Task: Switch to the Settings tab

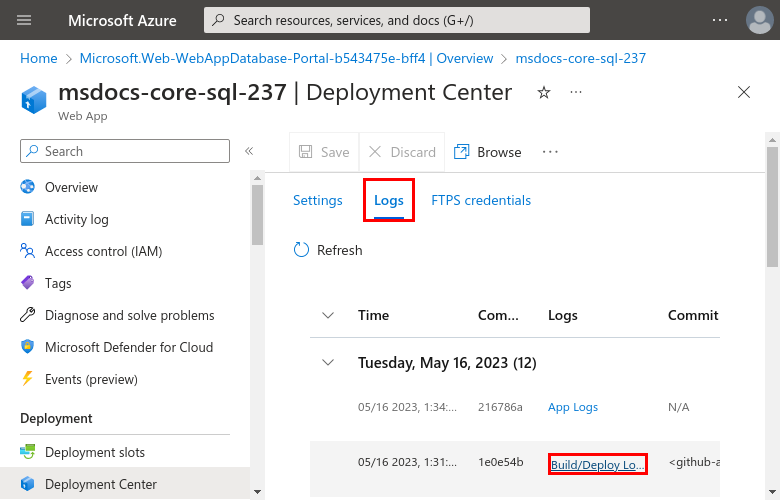Action: 318,200
